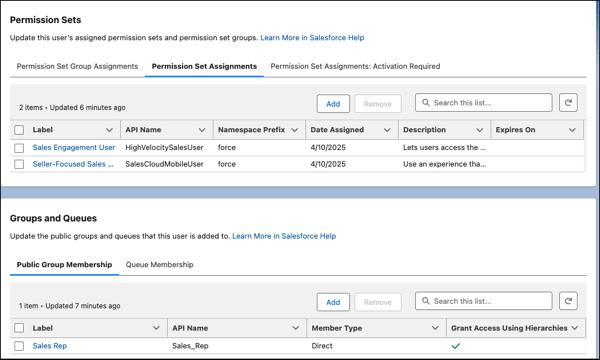Open Member Type column menu

tap(435, 328)
